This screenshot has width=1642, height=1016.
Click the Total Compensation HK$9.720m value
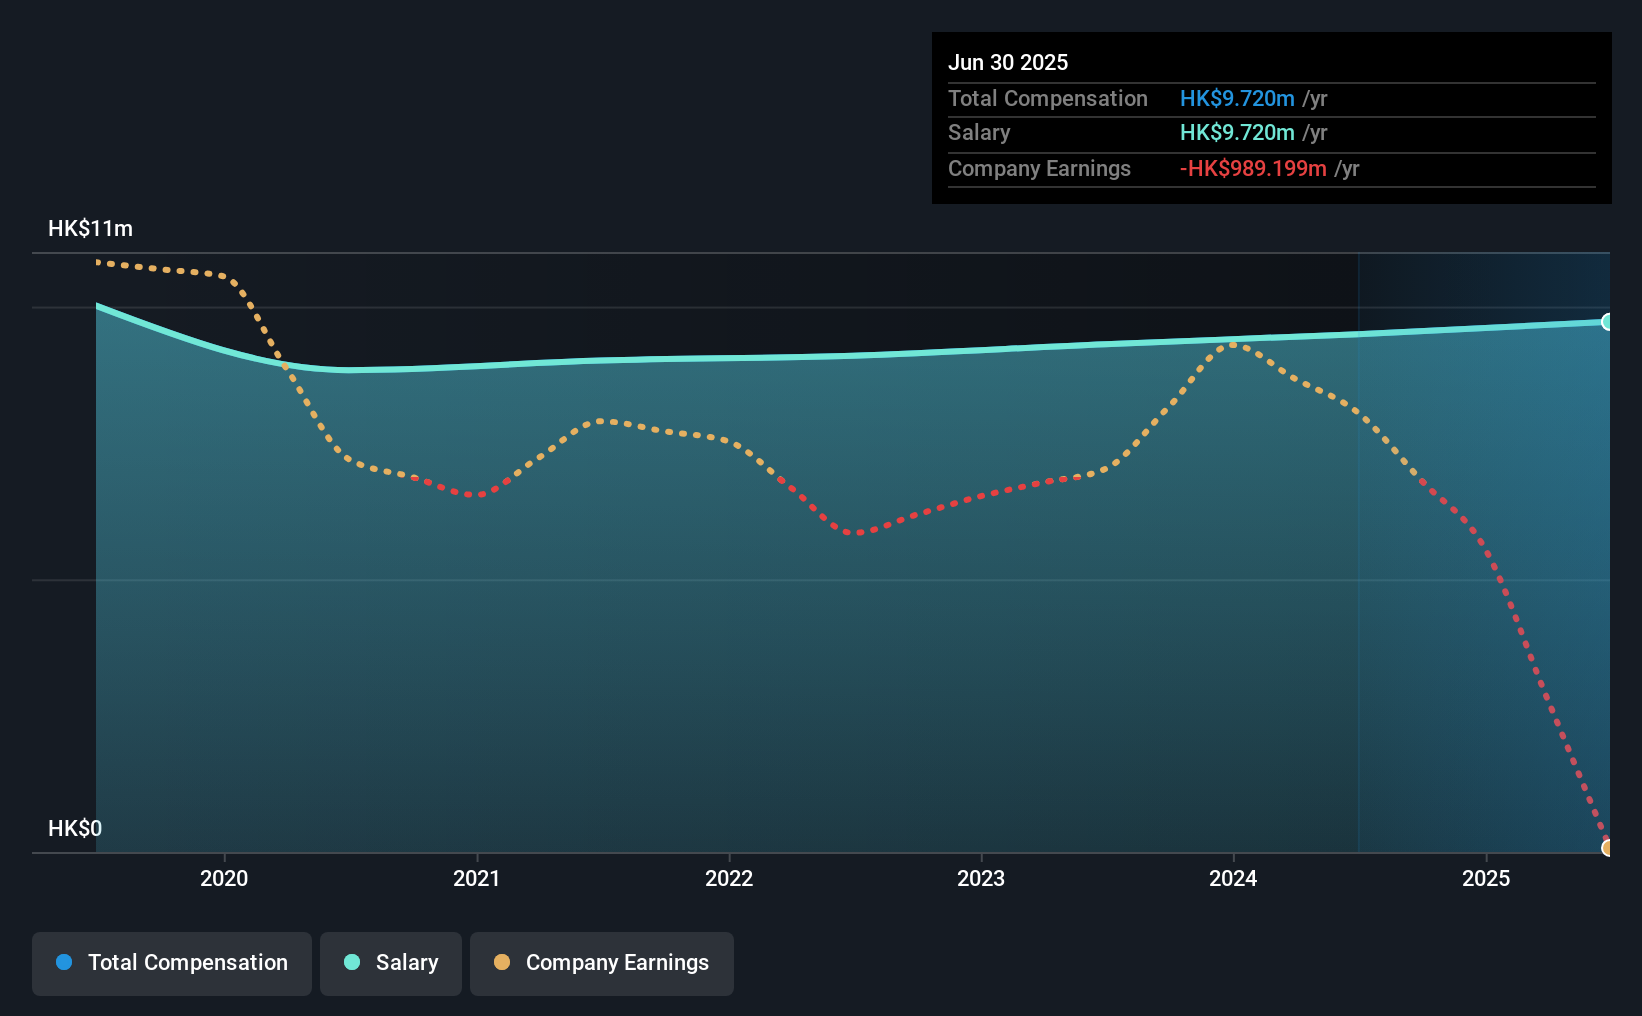tap(1237, 98)
